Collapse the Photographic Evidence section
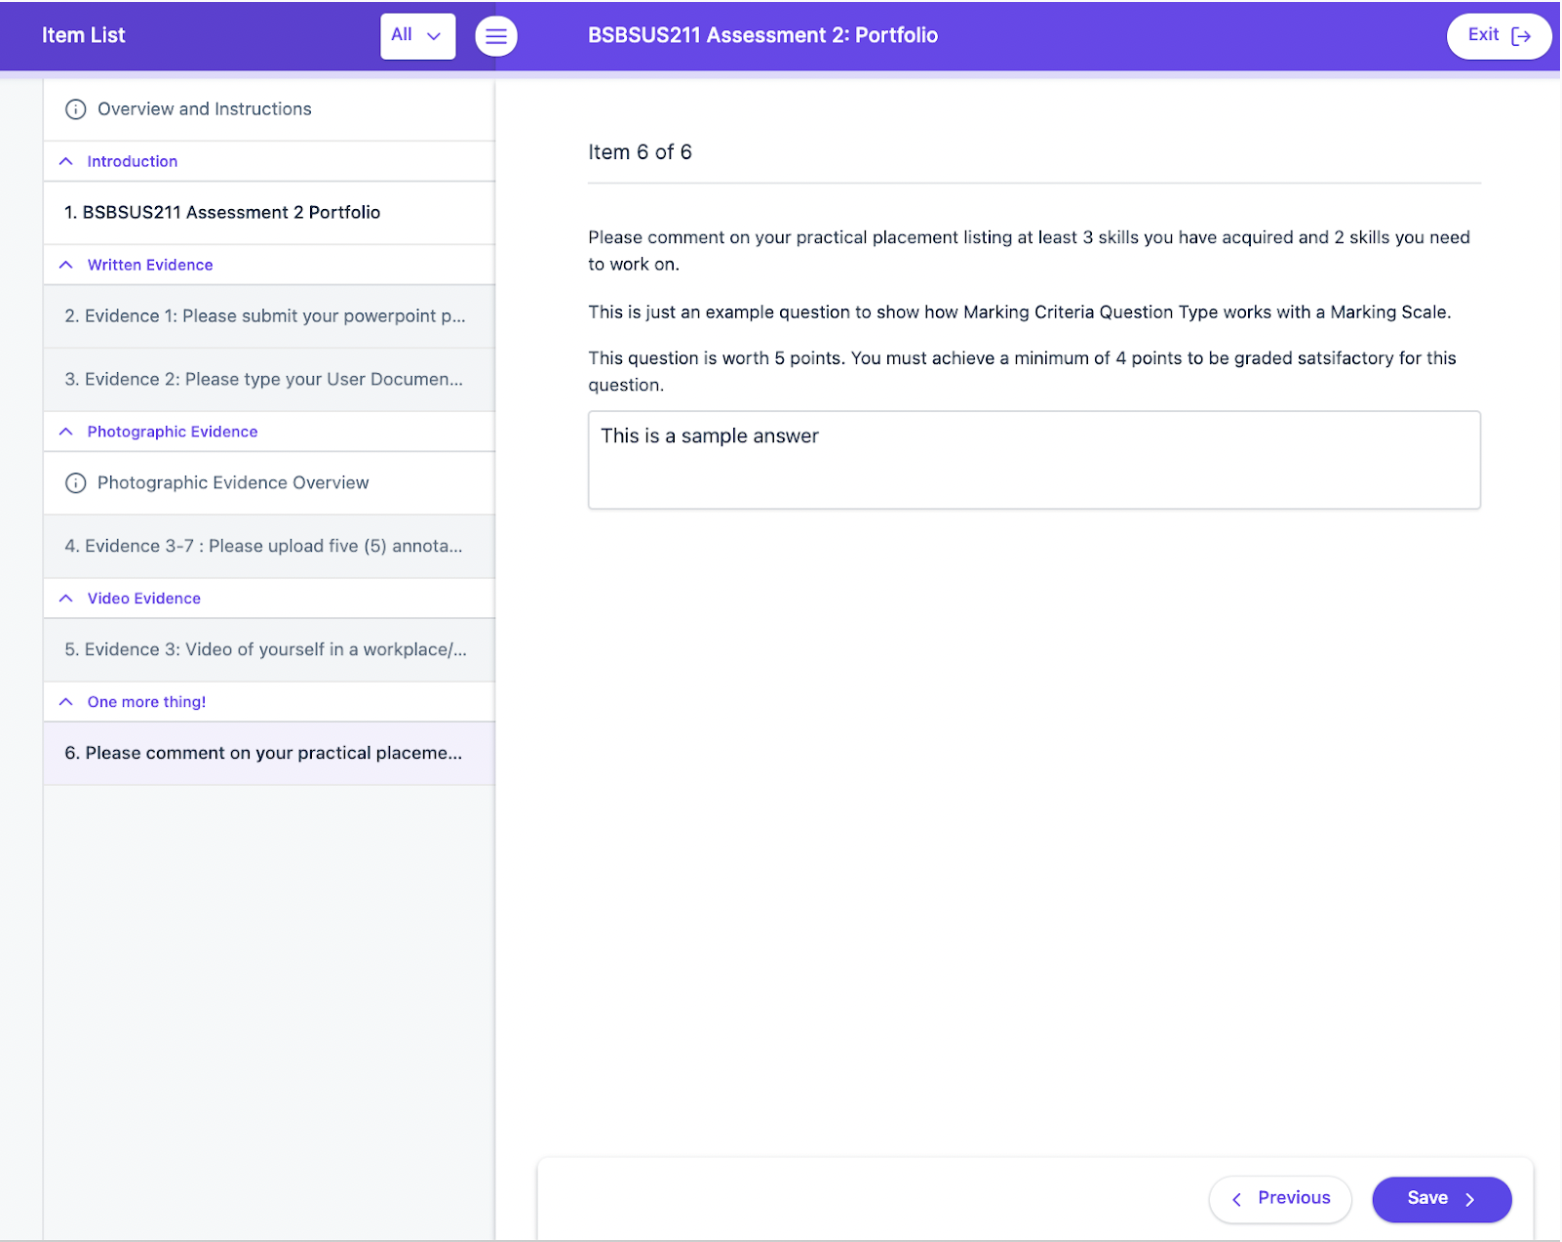The height and width of the screenshot is (1242, 1562). pyautogui.click(x=66, y=432)
